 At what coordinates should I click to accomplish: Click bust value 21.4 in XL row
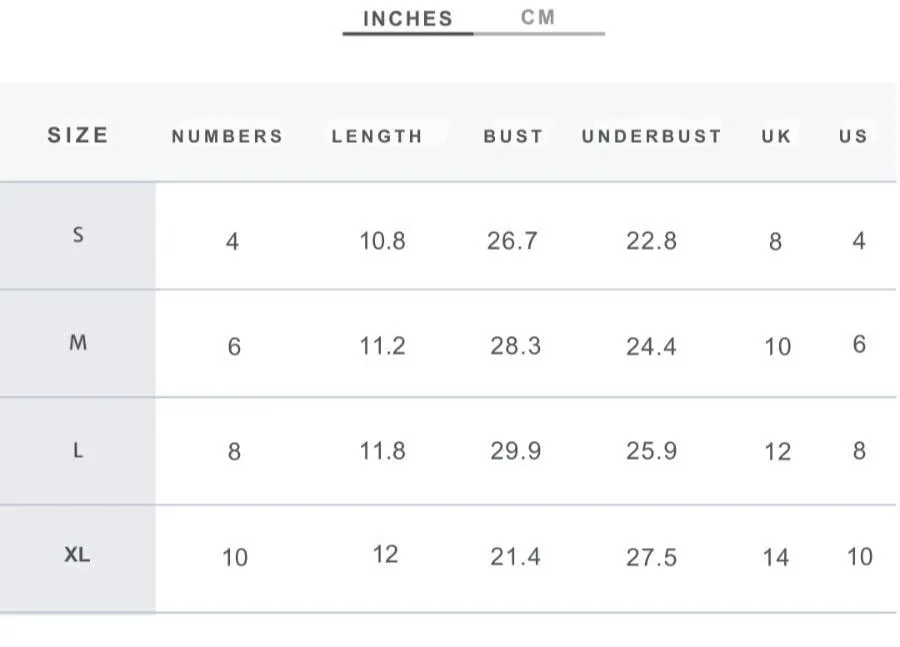coord(515,557)
